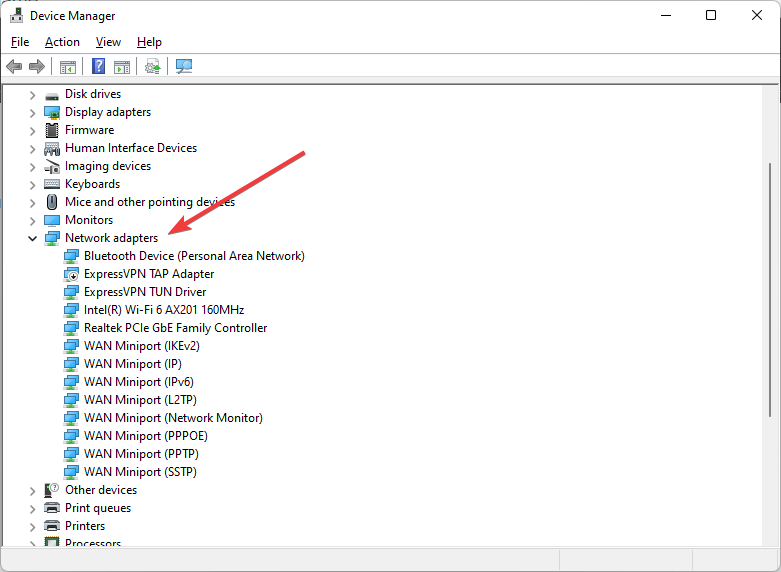This screenshot has width=781, height=572.
Task: Collapse the Network adapters node
Action: (x=32, y=238)
